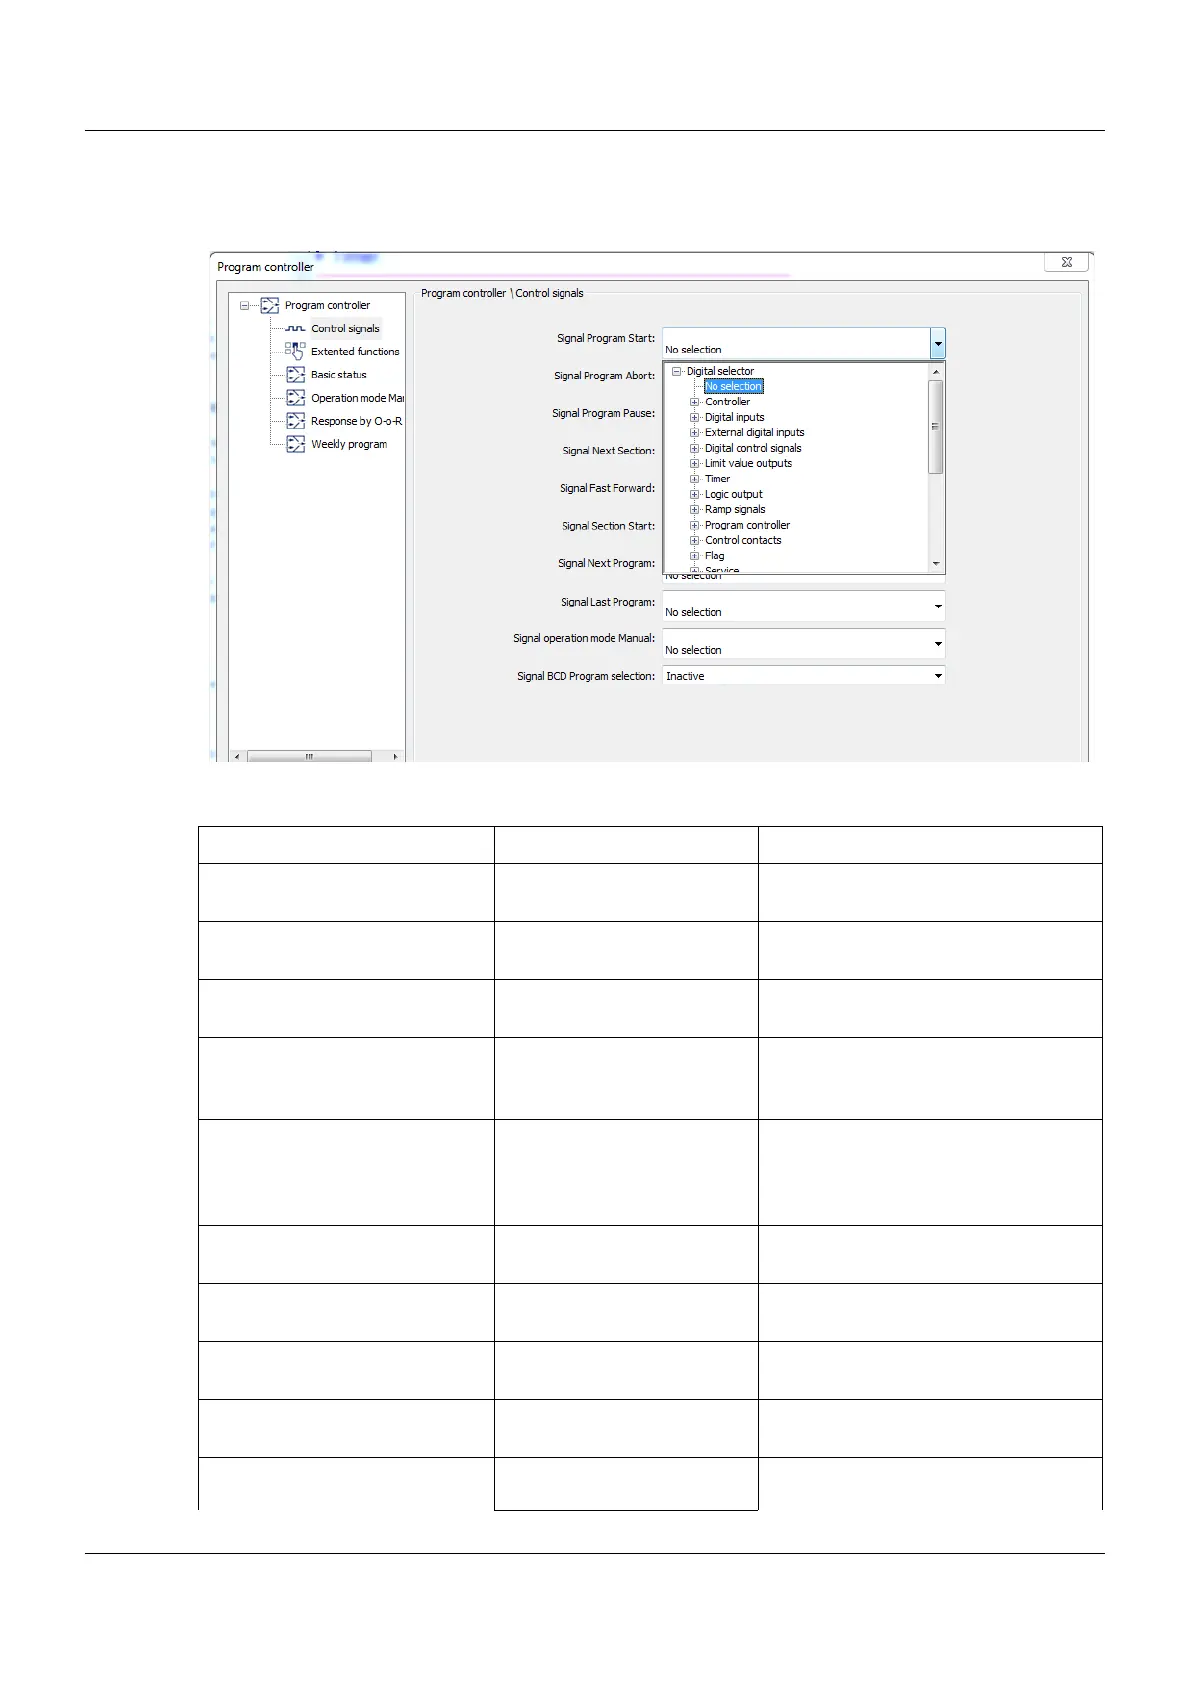Expand the Timer node
The width and height of the screenshot is (1190, 1684).
[695, 479]
